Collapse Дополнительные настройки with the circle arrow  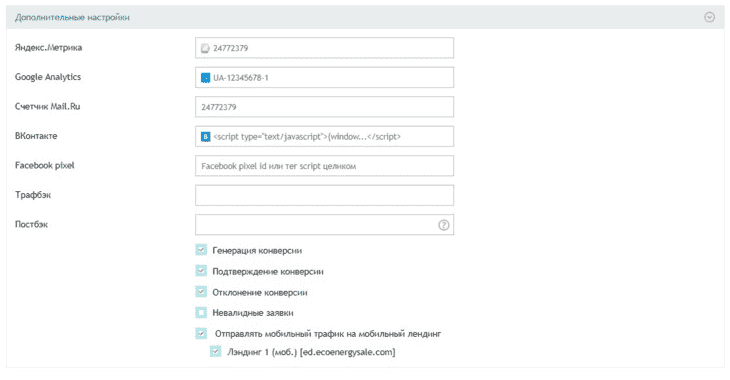709,17
